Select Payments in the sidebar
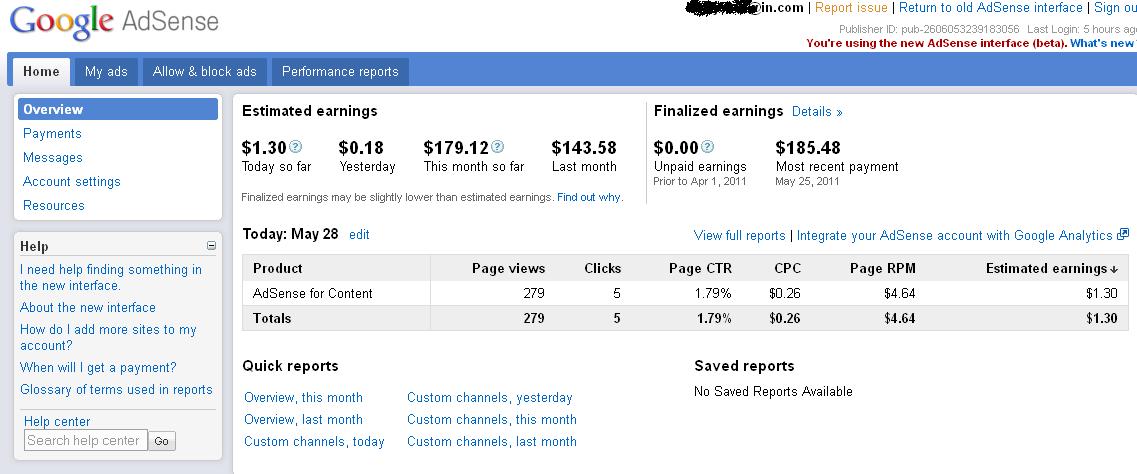This screenshot has height=474, width=1137. coord(52,134)
